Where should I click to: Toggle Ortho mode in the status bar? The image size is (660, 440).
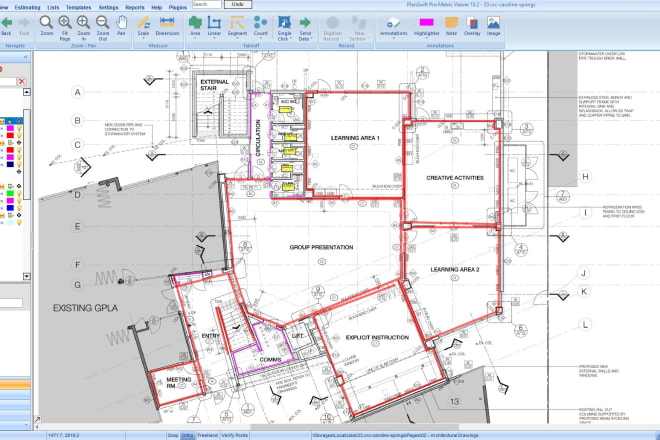[187, 435]
